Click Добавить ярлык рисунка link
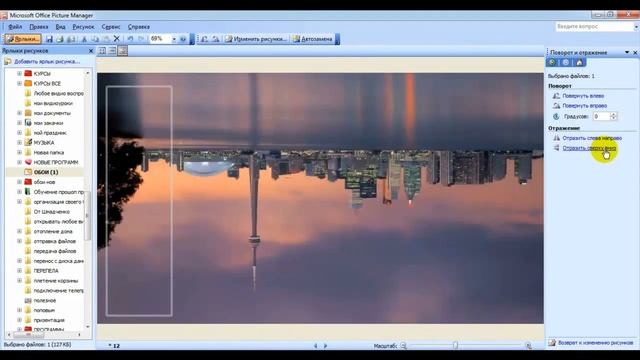Screen dimensions: 640x360 click(47, 62)
